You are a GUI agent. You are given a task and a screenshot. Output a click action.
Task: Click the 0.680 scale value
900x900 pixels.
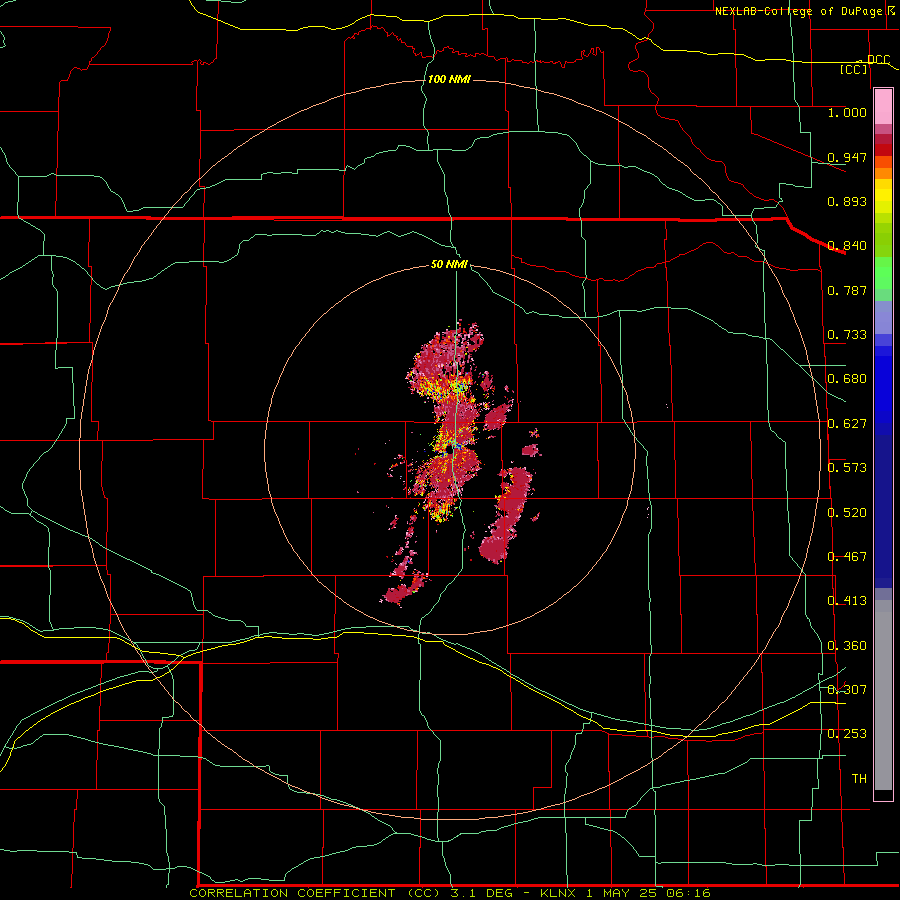tap(847, 379)
